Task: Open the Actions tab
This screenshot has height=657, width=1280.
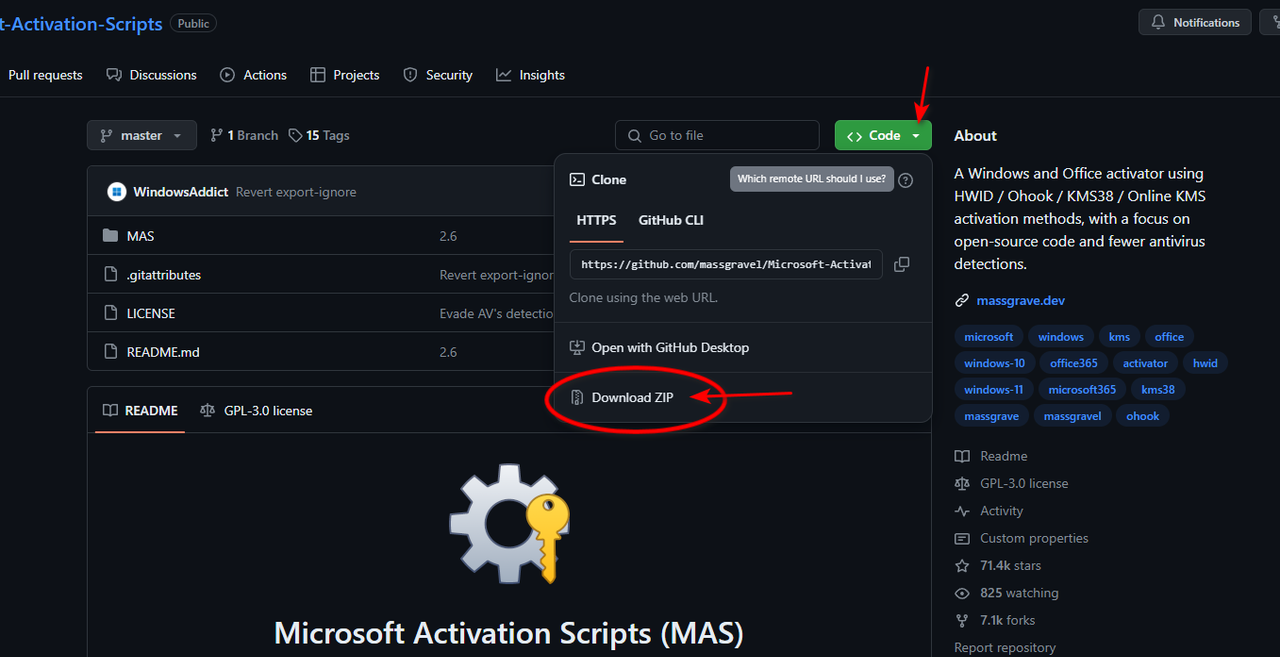Action: 254,75
